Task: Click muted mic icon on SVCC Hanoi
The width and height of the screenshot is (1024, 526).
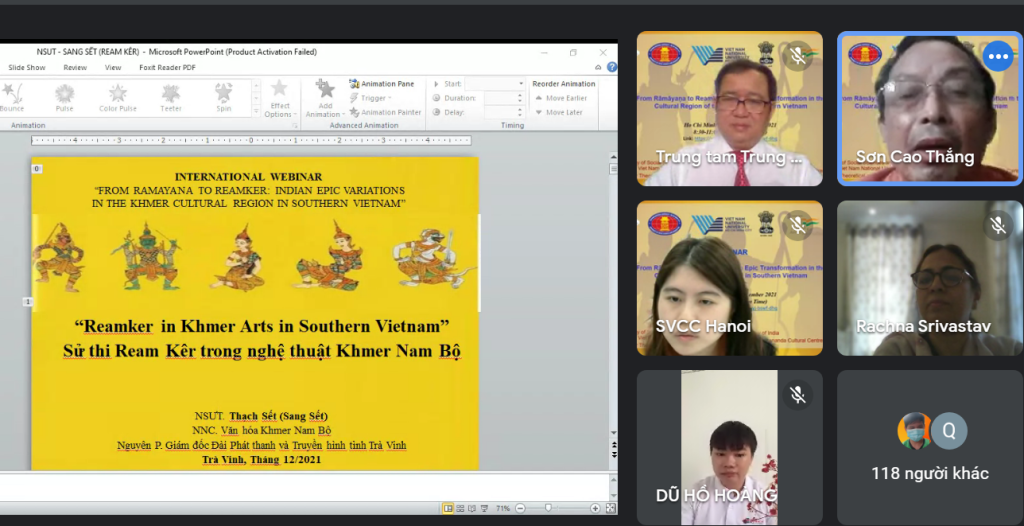Action: [797, 226]
